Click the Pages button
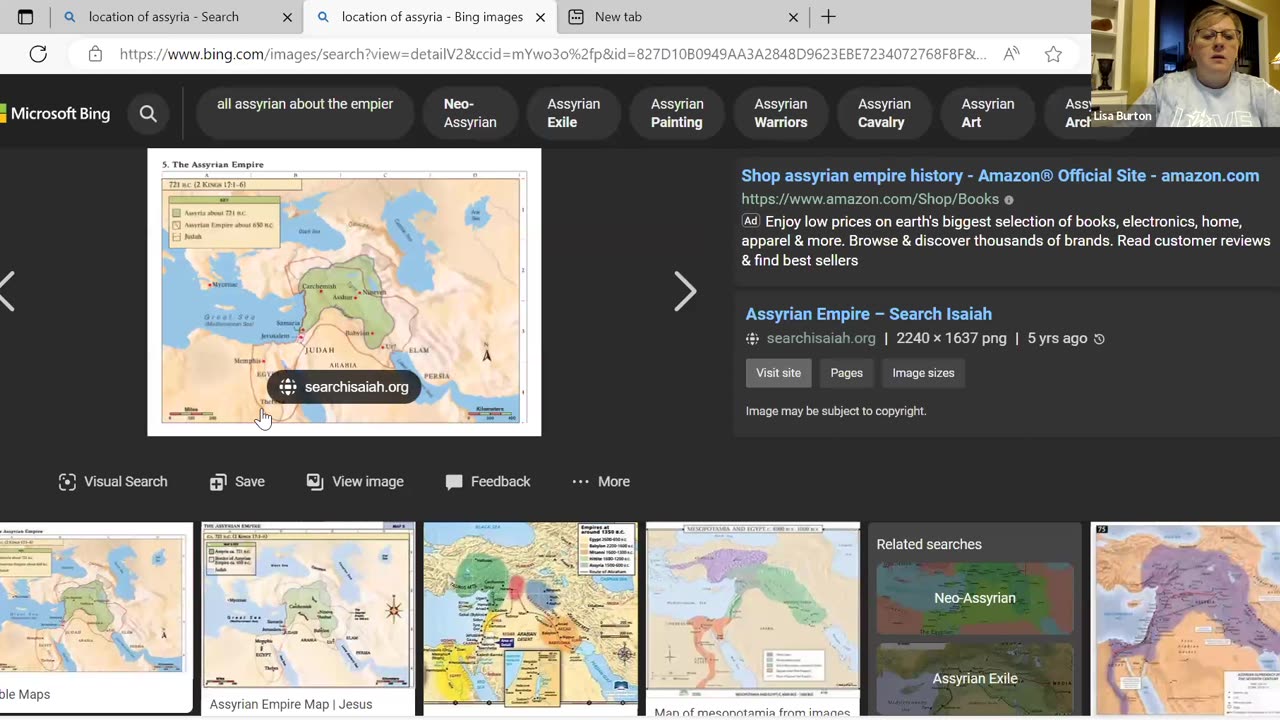Screen dimensions: 1280x720 pos(846,373)
